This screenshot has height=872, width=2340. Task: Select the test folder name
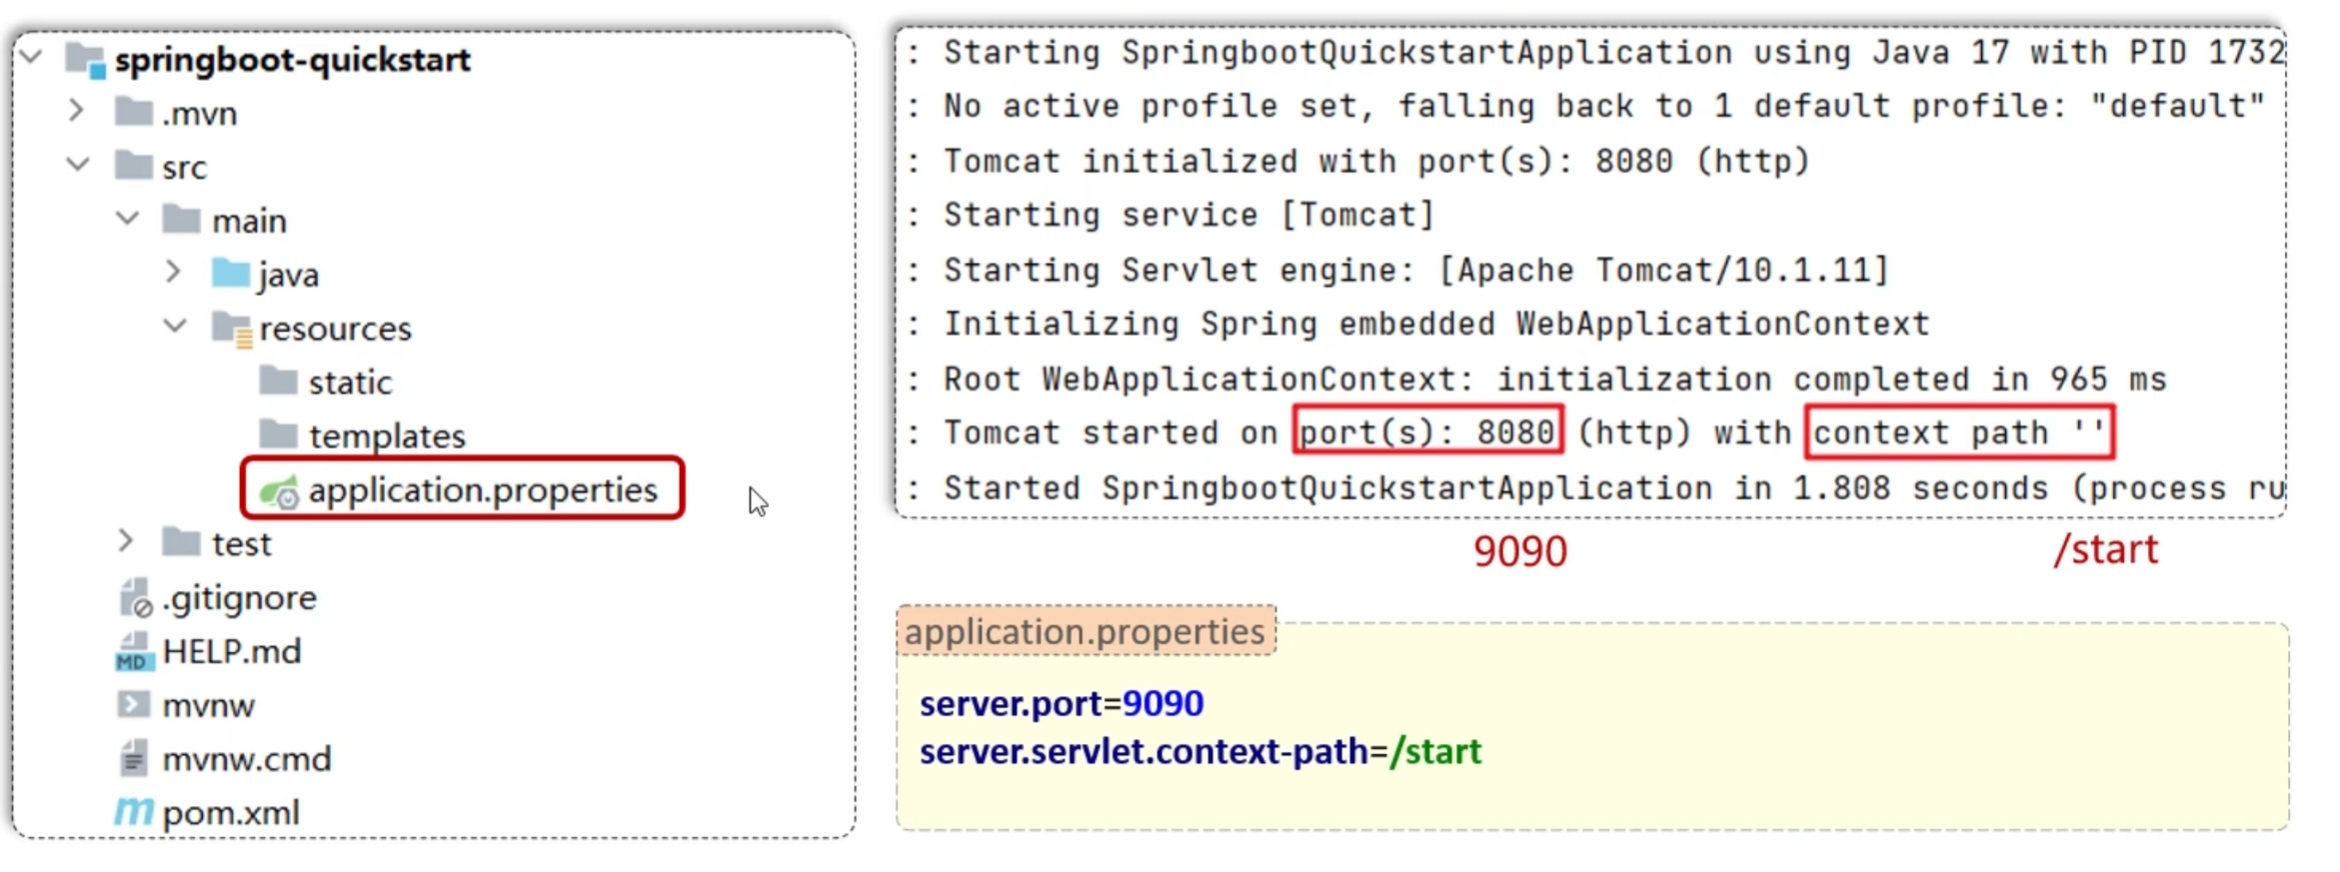pos(242,545)
